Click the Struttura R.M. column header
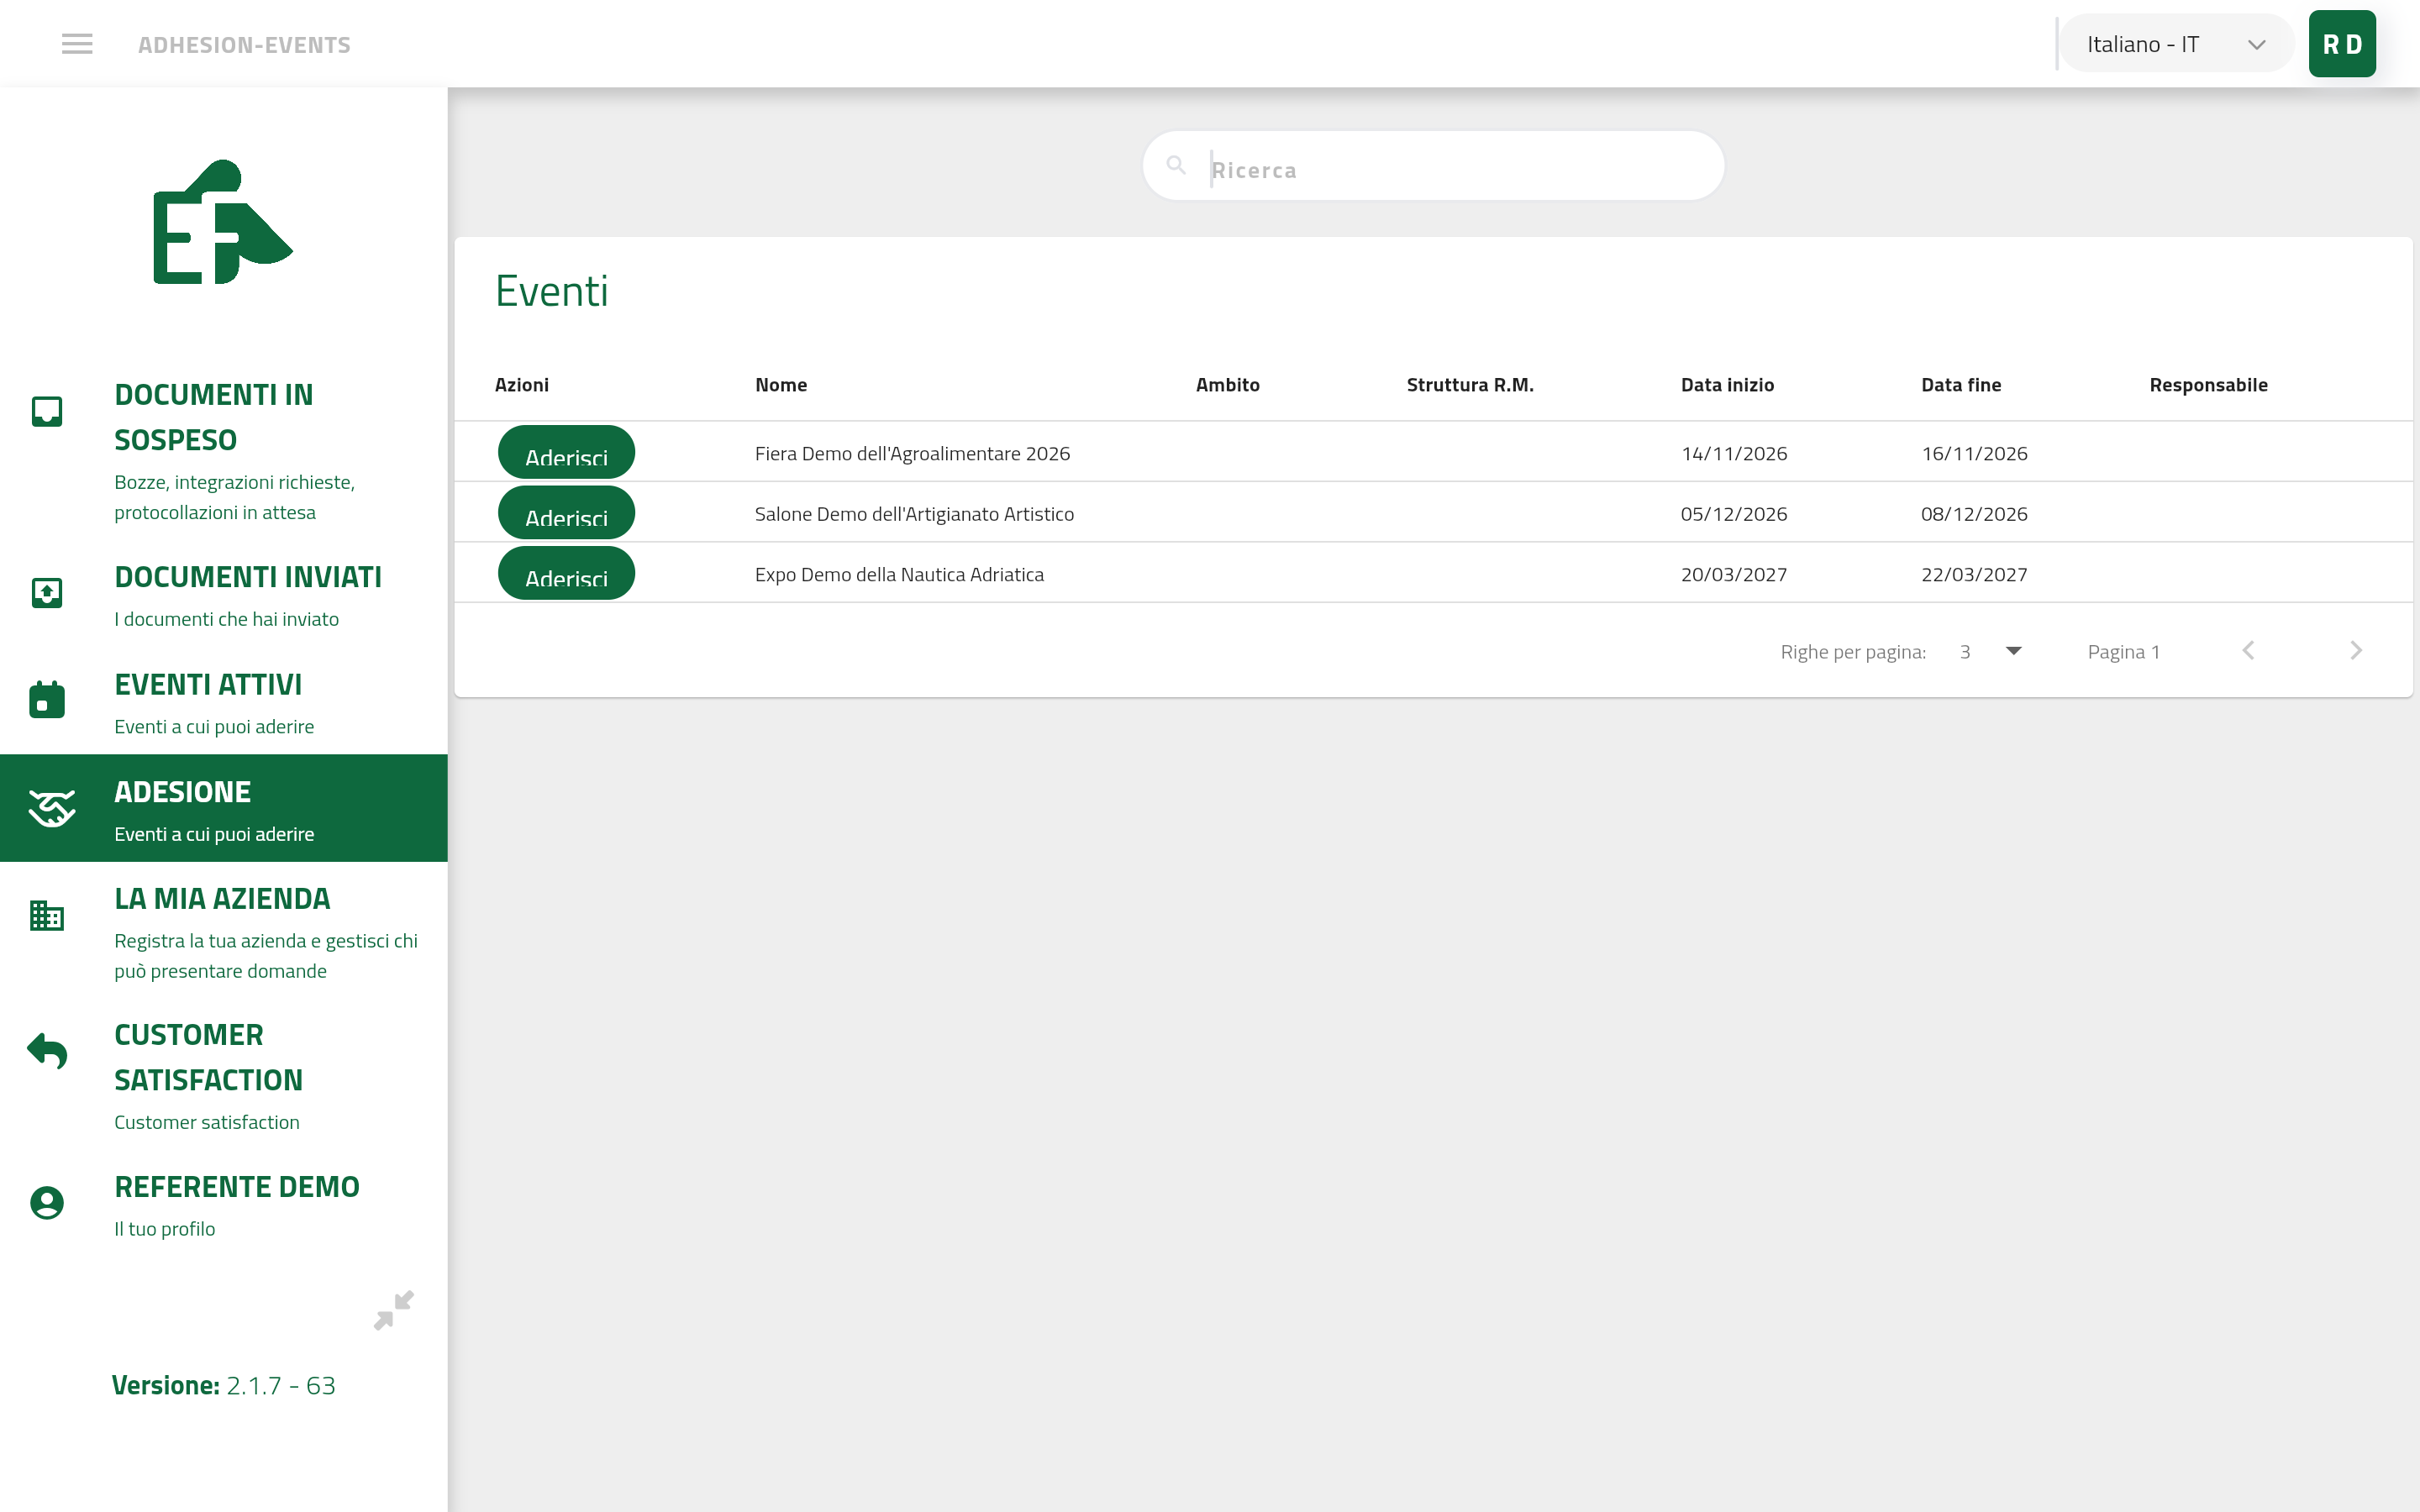The image size is (2420, 1512). [1470, 385]
